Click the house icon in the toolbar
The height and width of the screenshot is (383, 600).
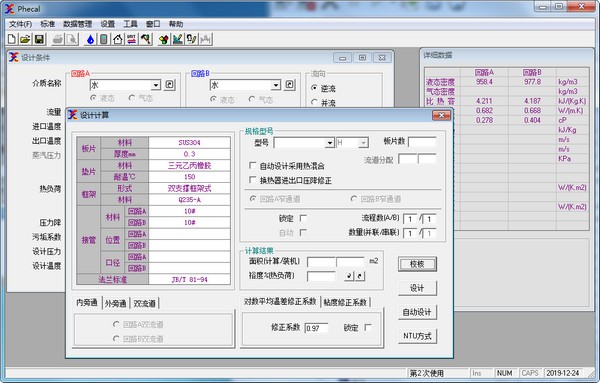tap(118, 39)
